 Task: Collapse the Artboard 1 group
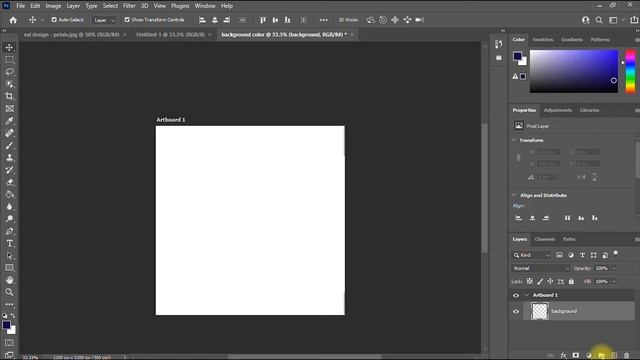coord(527,295)
